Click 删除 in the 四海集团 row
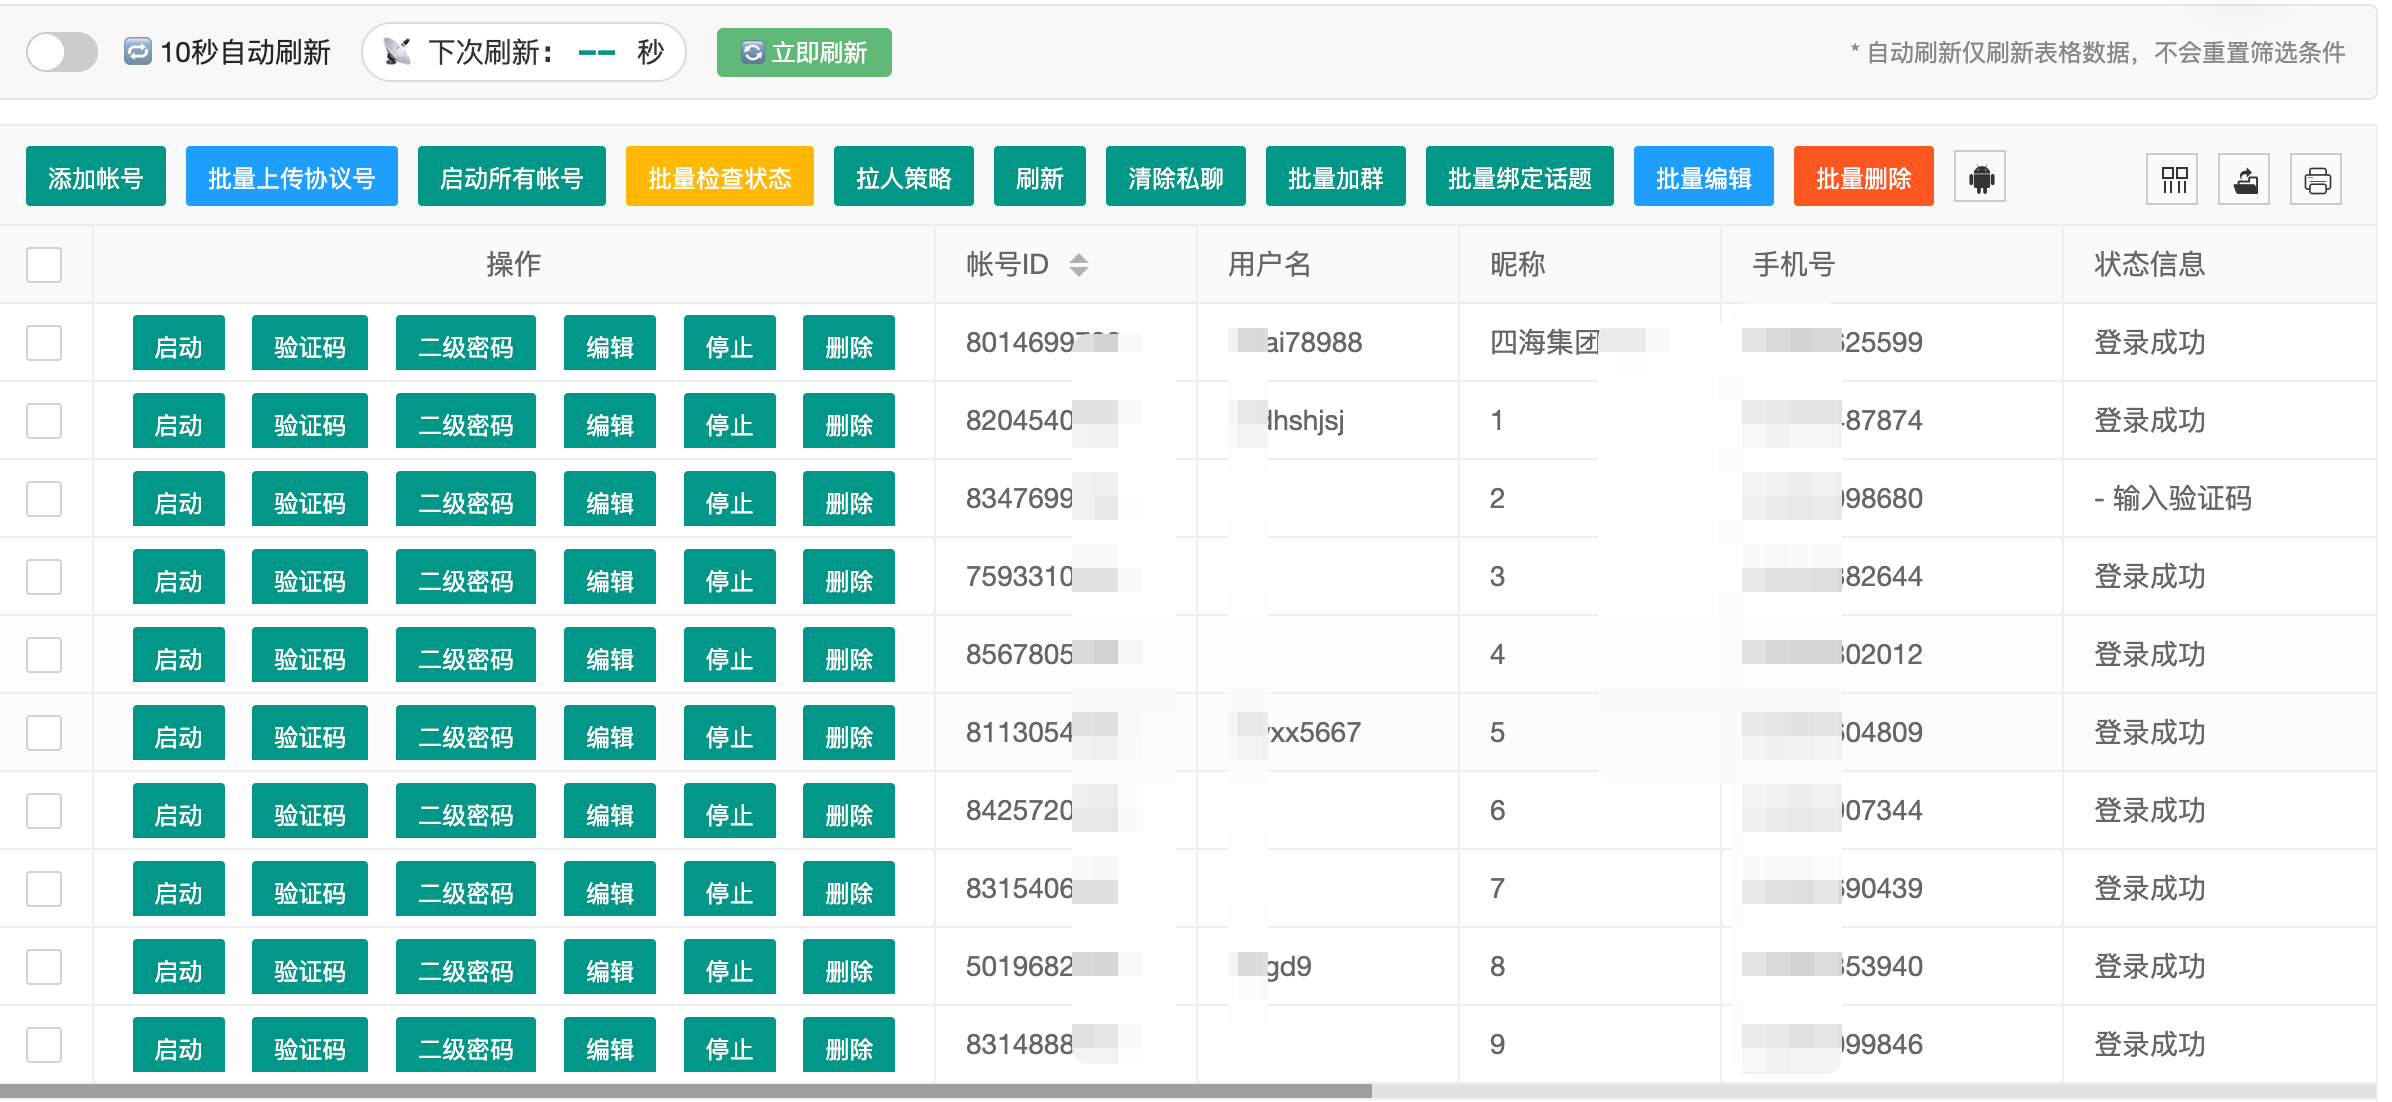 click(x=849, y=343)
